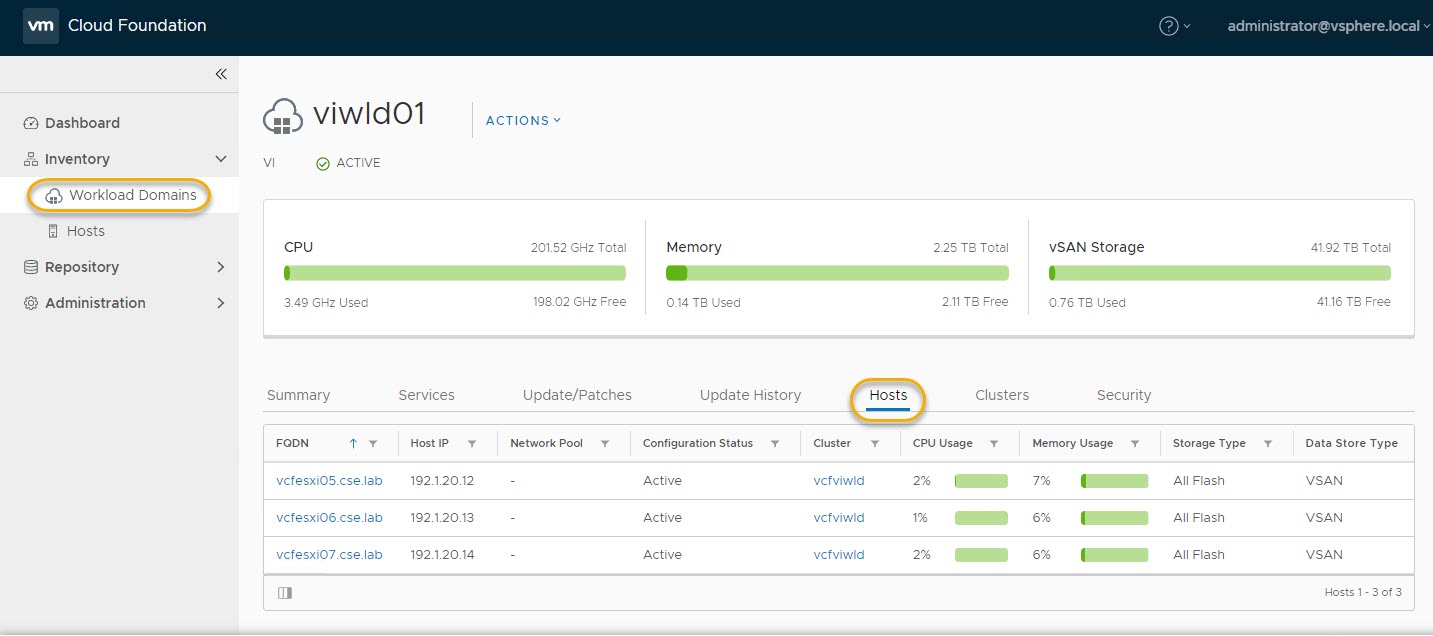This screenshot has height=636, width=1433.
Task: Filter the Host IP column
Action: point(472,444)
